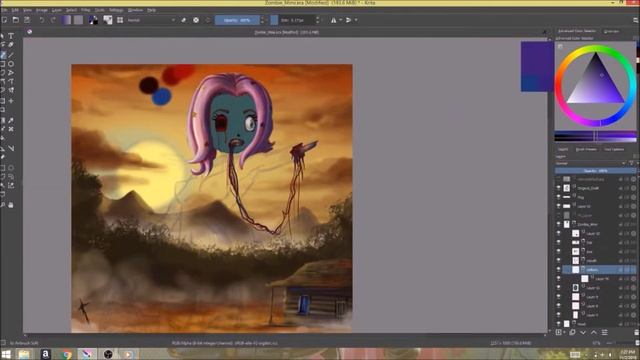
Task: Open the gradient chooser in toolbar
Action: point(67,20)
